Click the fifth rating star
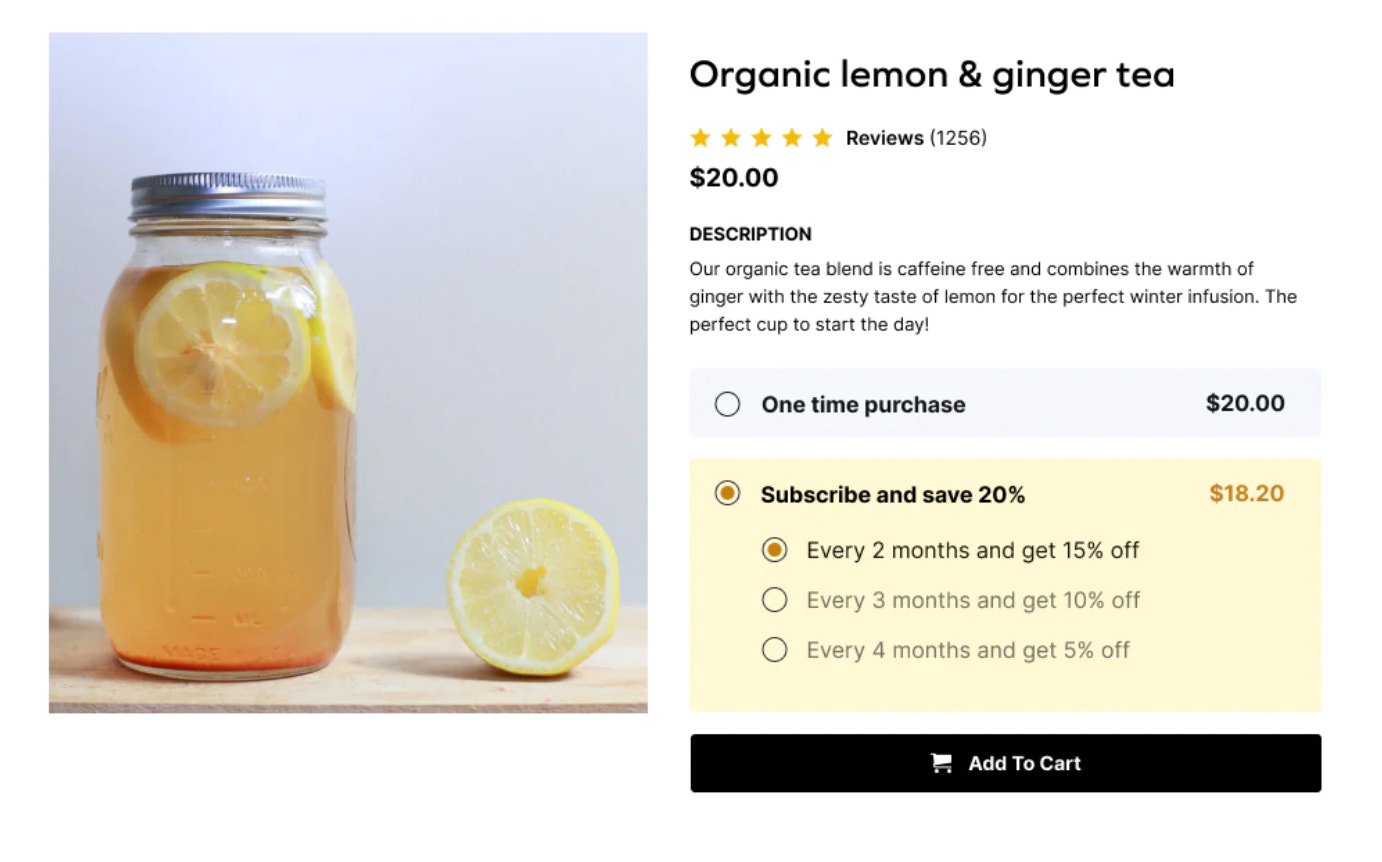The image size is (1382, 862). (x=822, y=138)
